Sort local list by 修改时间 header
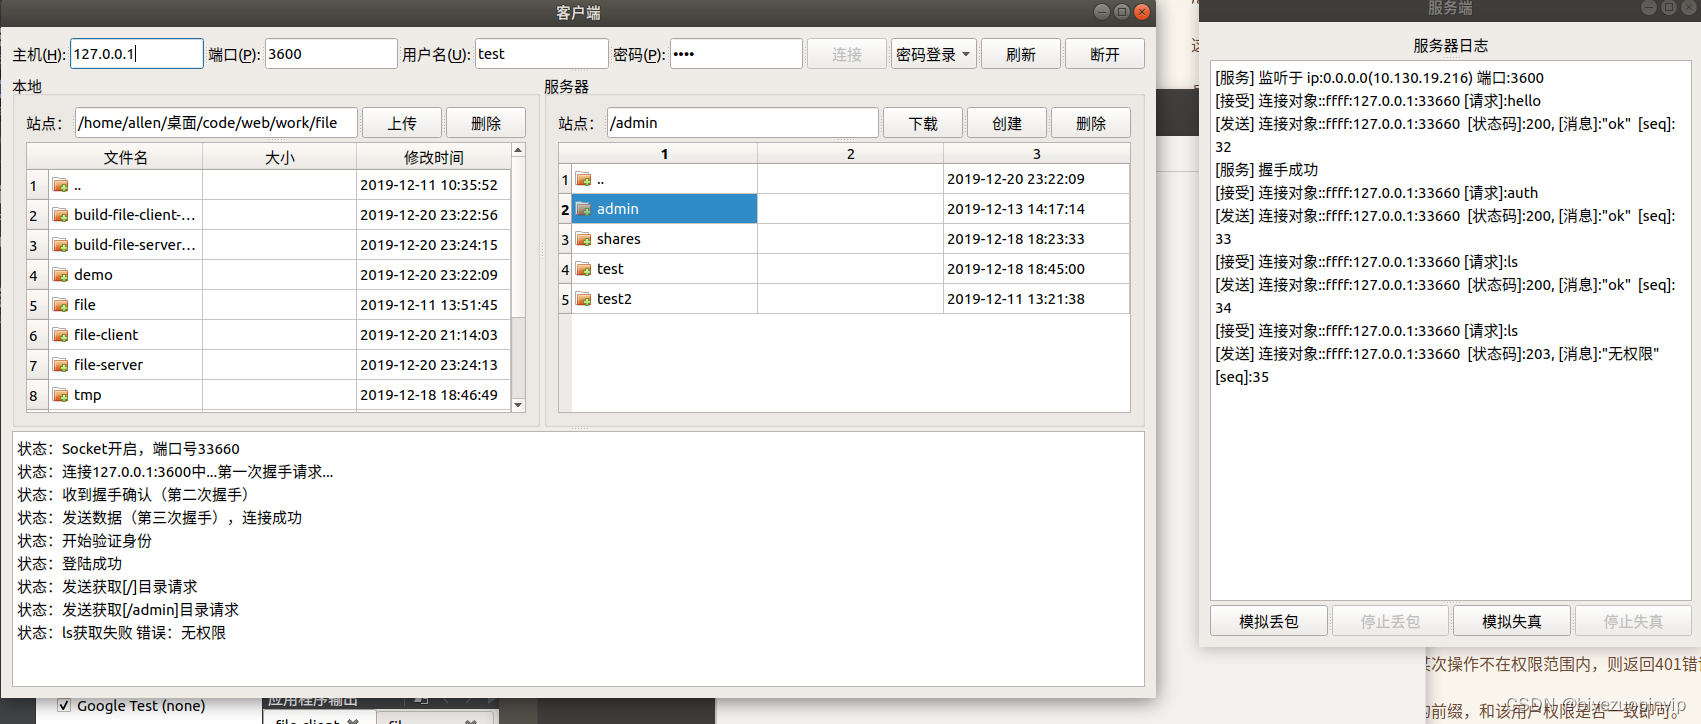The width and height of the screenshot is (1701, 724). click(x=434, y=157)
